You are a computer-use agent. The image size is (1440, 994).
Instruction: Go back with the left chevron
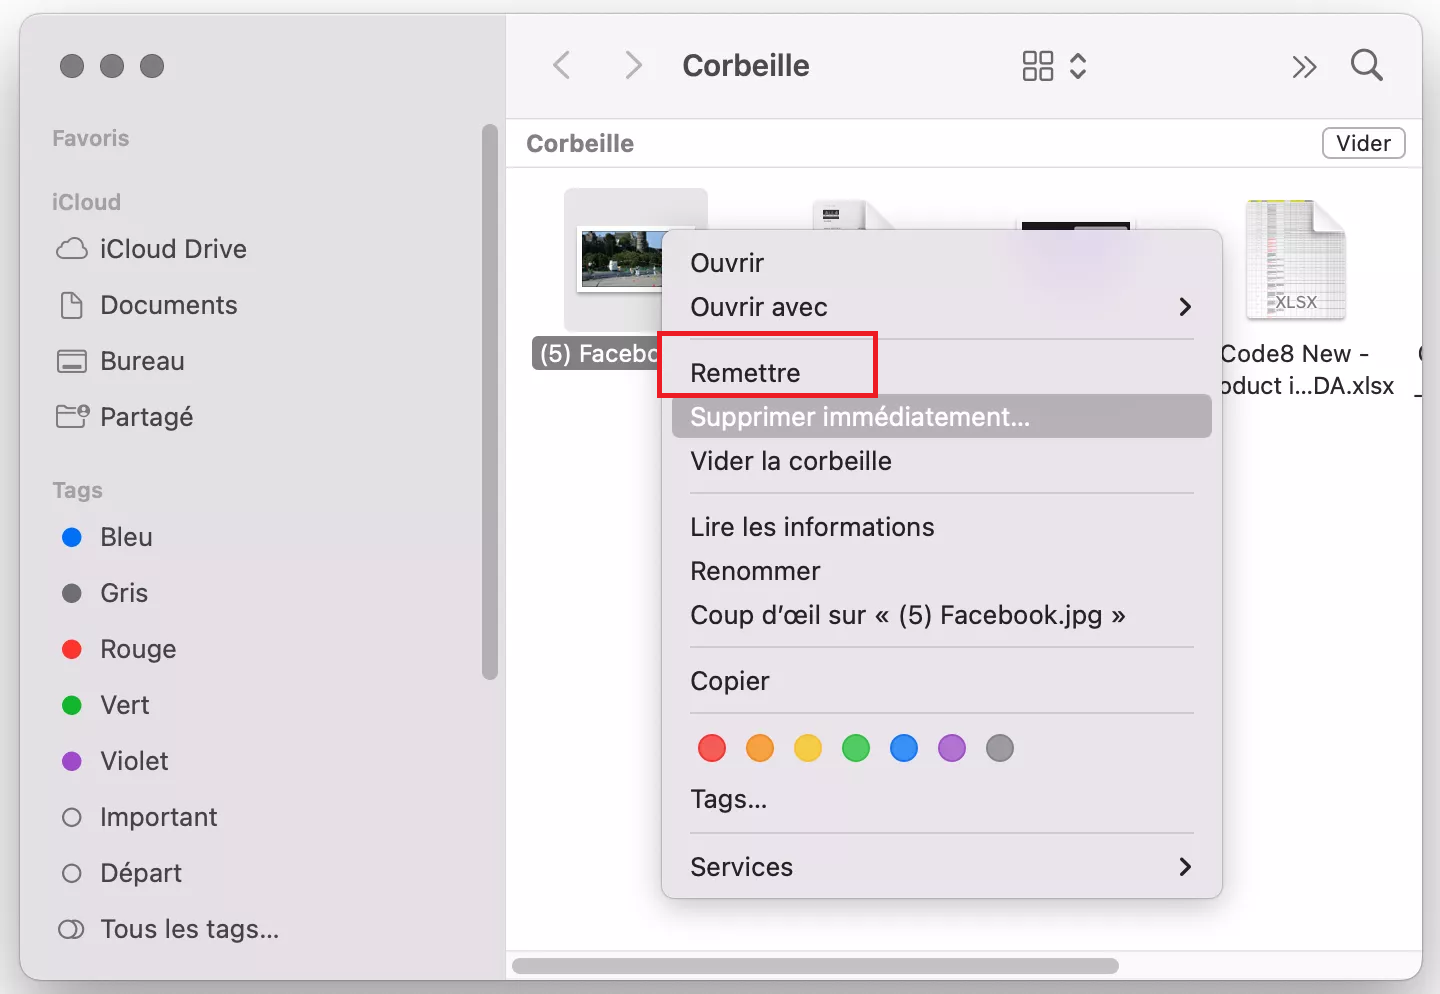[x=562, y=66]
